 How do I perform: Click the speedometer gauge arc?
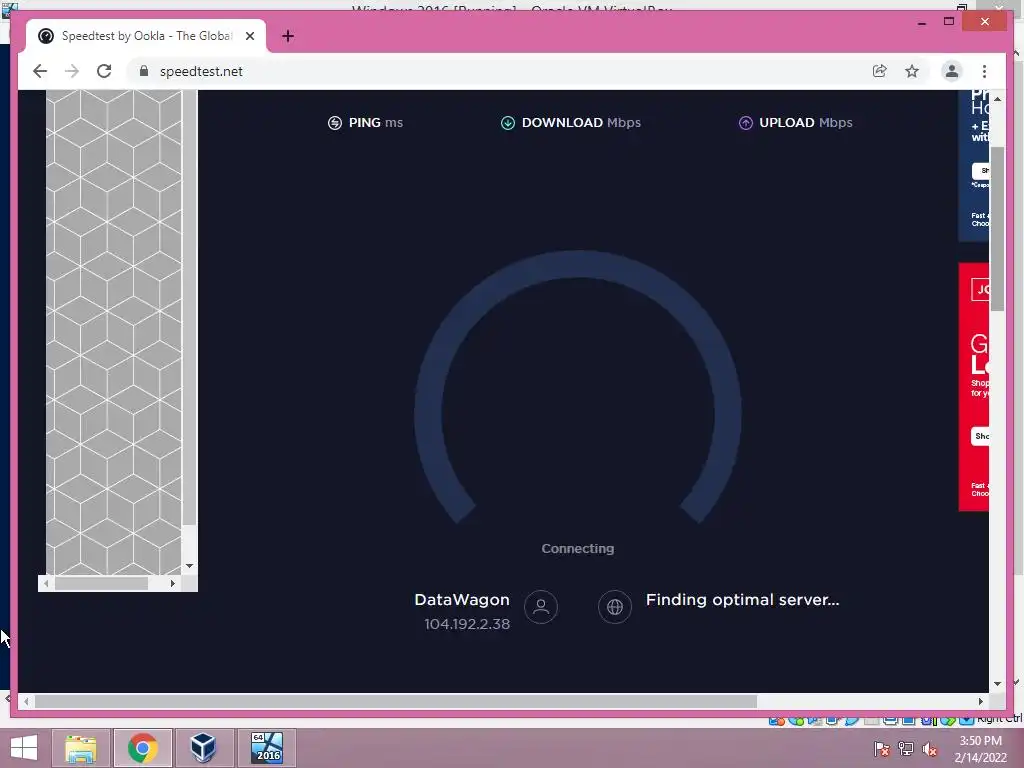(578, 264)
